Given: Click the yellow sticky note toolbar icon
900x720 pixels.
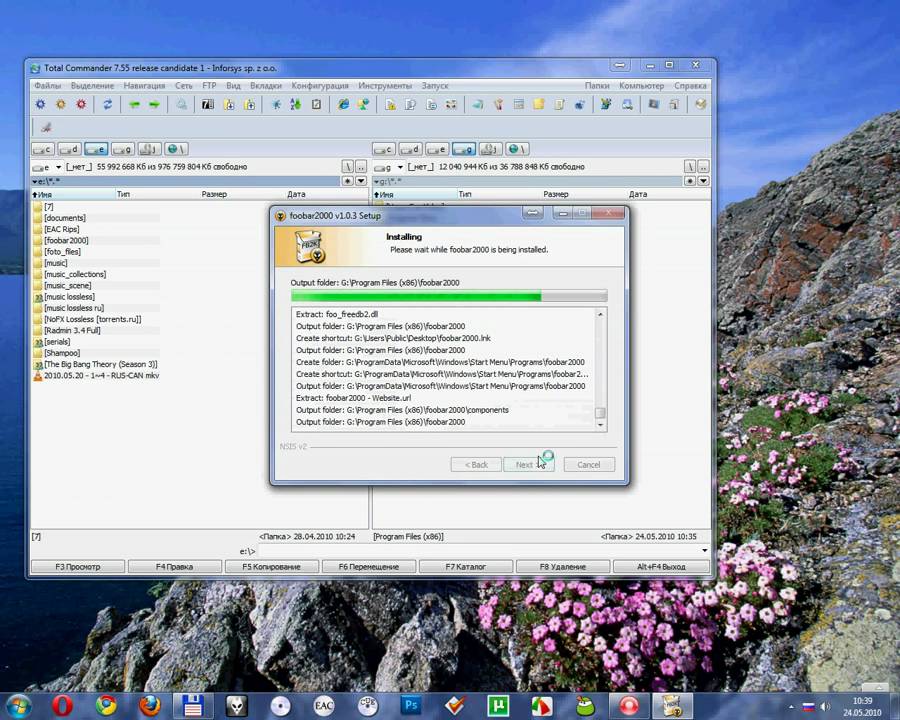Looking at the screenshot, I should point(538,104).
